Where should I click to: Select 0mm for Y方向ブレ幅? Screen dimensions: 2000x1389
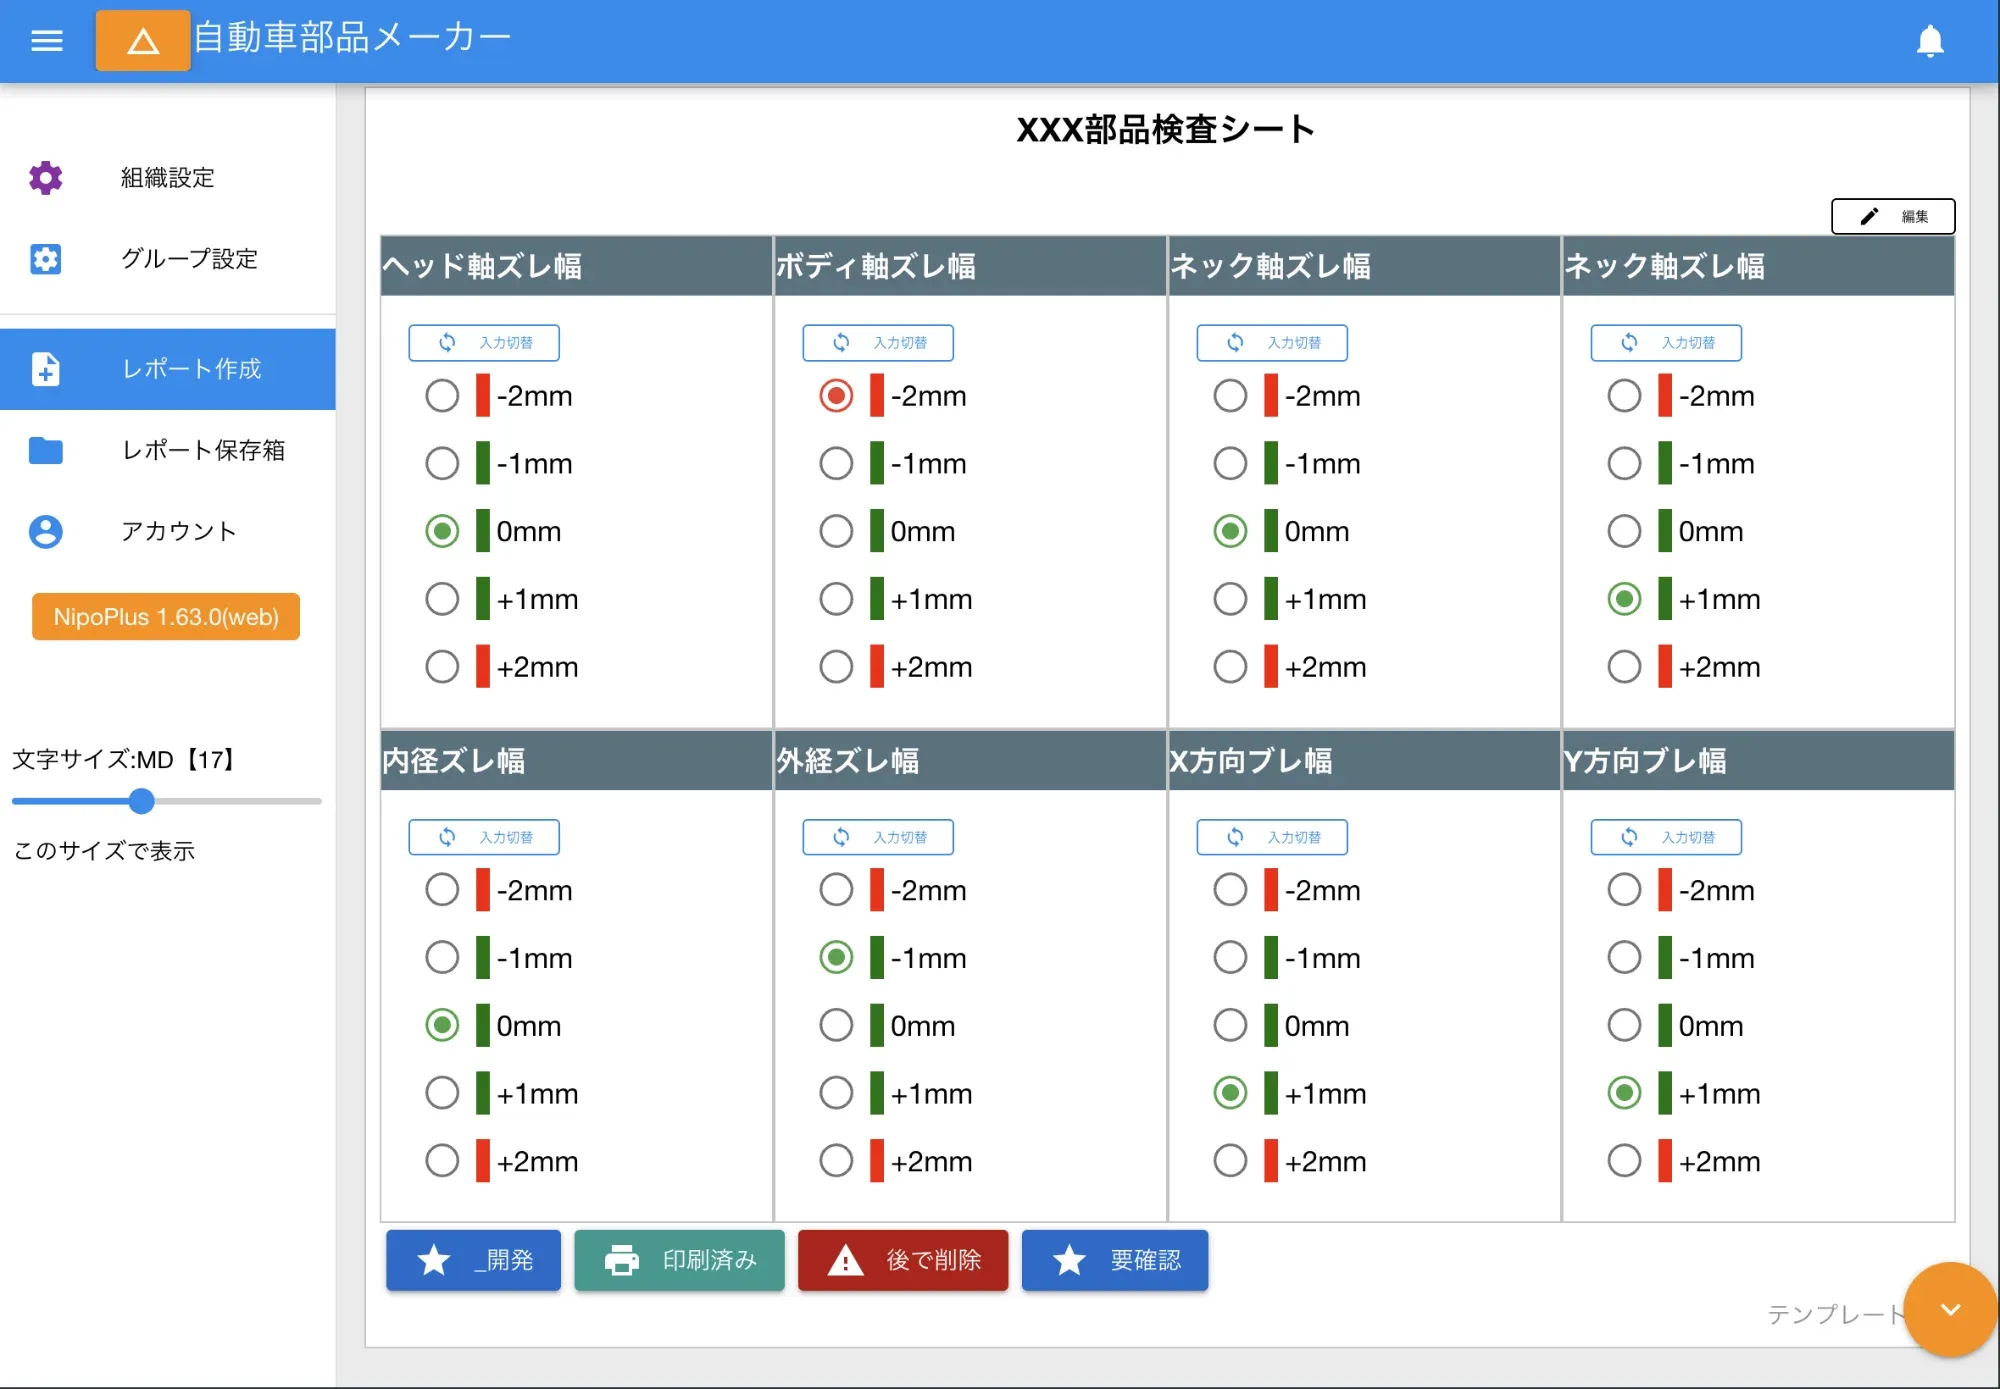1624,1025
